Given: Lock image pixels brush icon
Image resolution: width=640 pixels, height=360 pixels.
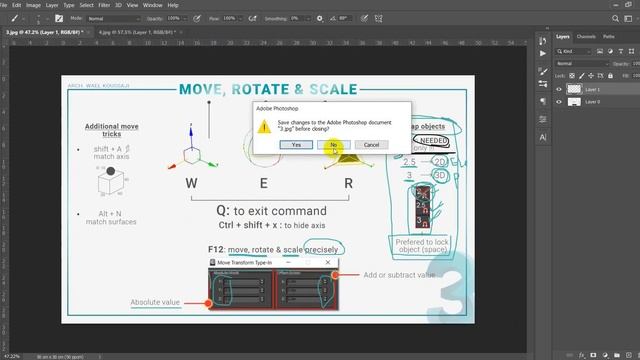Looking at the screenshot, I should click(582, 76).
